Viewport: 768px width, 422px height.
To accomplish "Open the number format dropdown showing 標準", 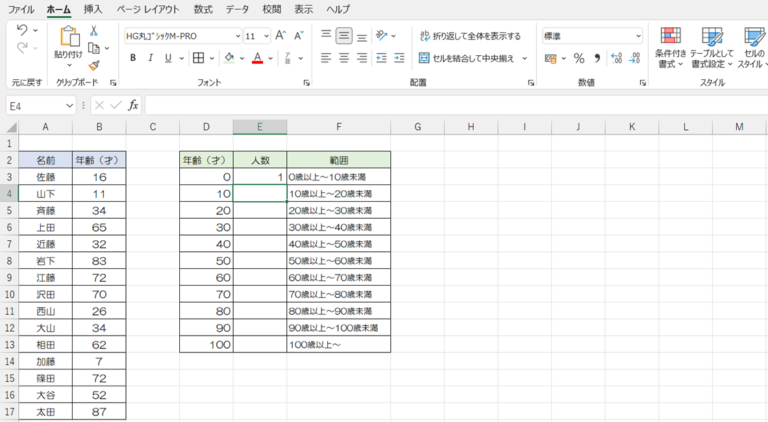I will click(638, 36).
